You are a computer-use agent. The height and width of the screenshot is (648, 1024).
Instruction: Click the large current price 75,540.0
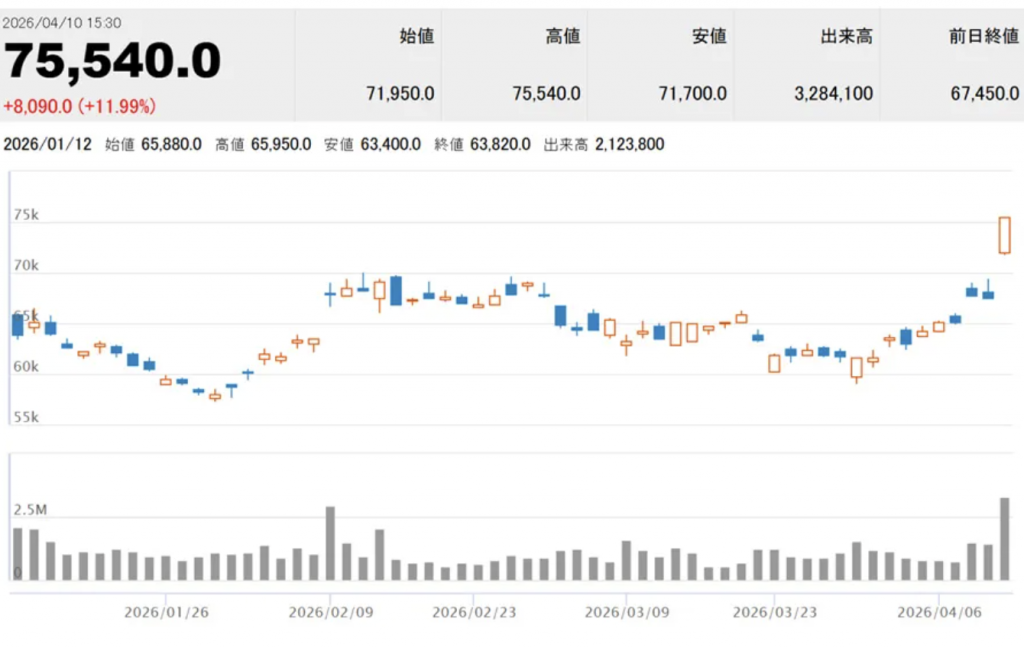point(111,64)
